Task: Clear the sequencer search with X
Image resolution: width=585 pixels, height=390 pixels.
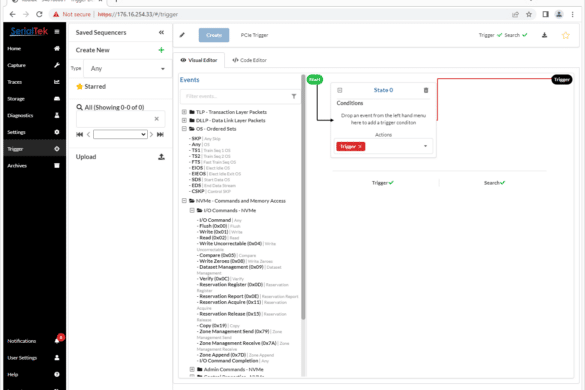Action: coord(157,119)
